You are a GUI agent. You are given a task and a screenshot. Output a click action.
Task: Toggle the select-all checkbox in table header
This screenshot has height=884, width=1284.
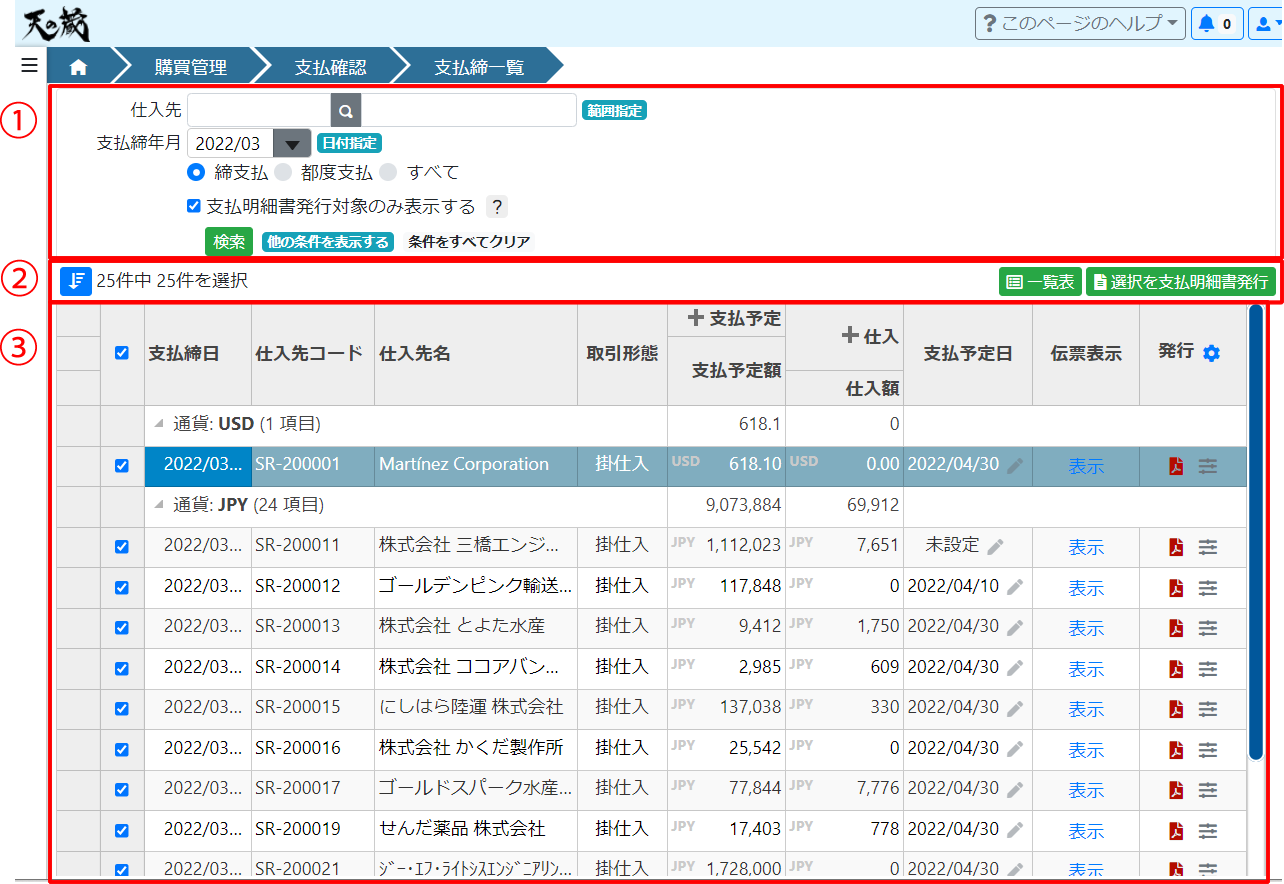pos(122,353)
